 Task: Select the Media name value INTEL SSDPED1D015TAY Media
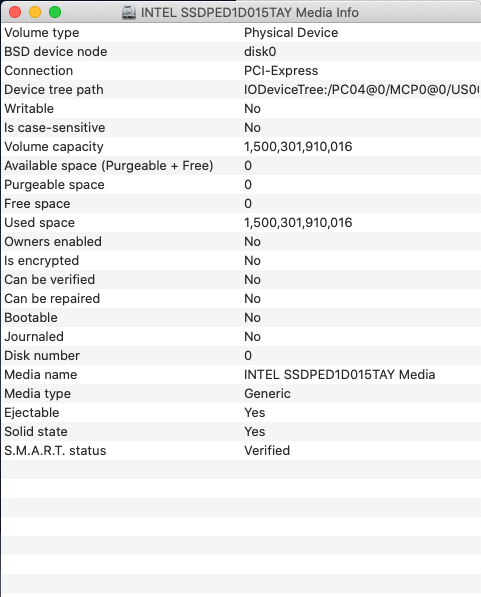click(340, 375)
